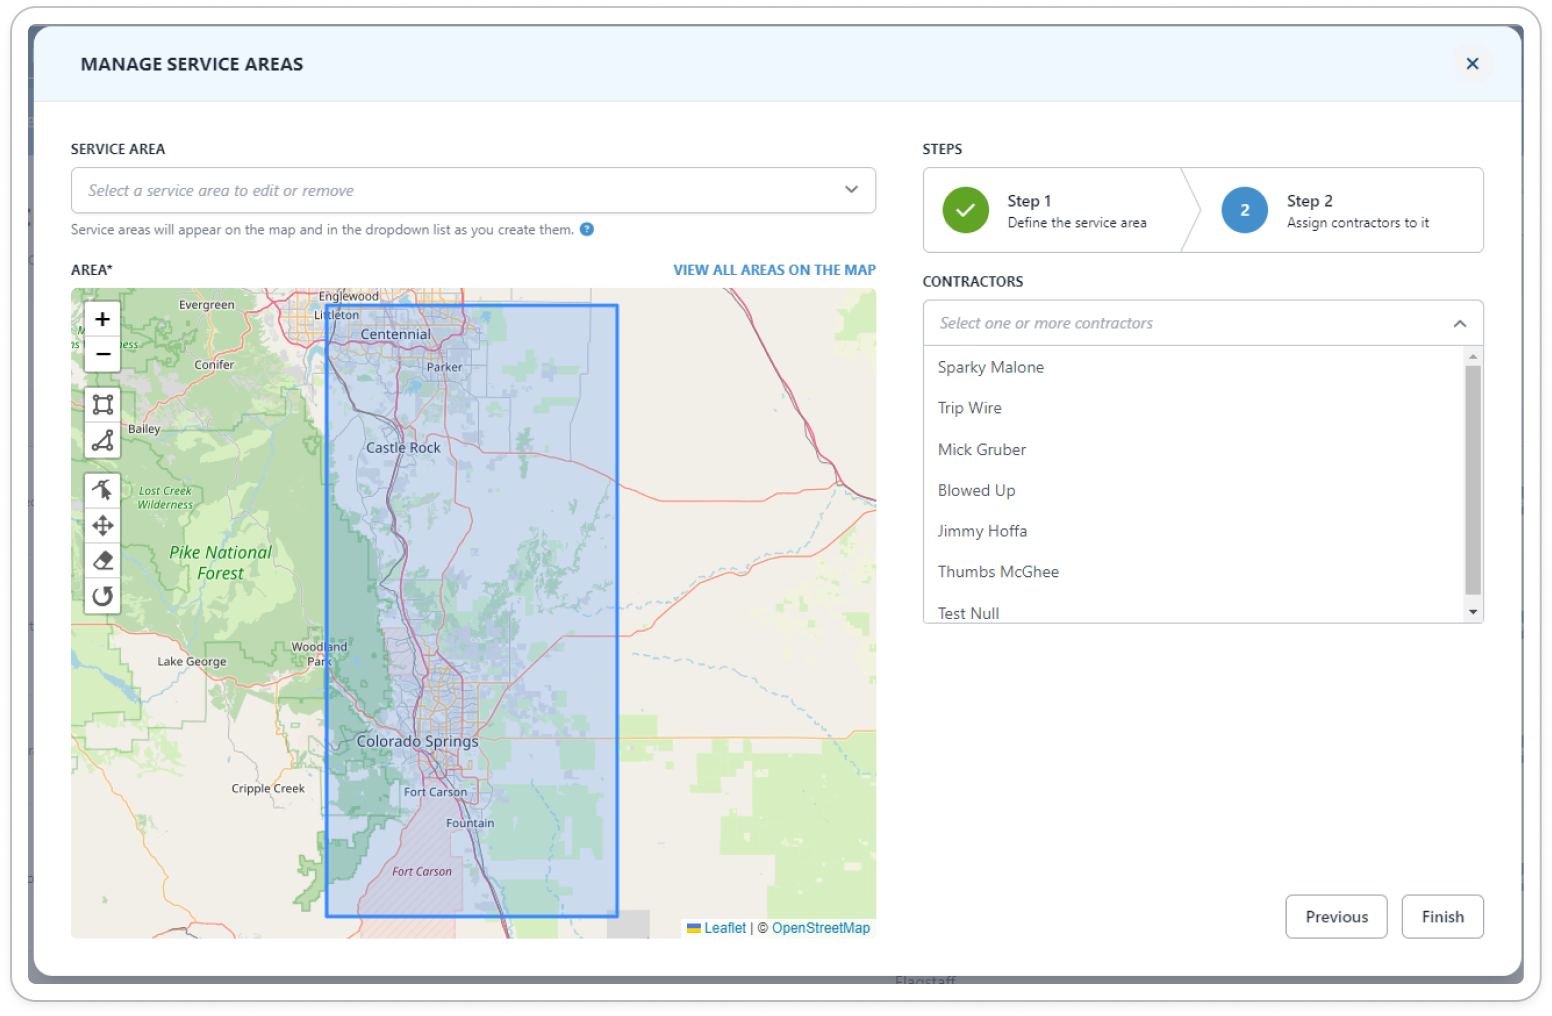Select the edit vertices tool
The height and width of the screenshot is (1016, 1552).
(x=102, y=490)
